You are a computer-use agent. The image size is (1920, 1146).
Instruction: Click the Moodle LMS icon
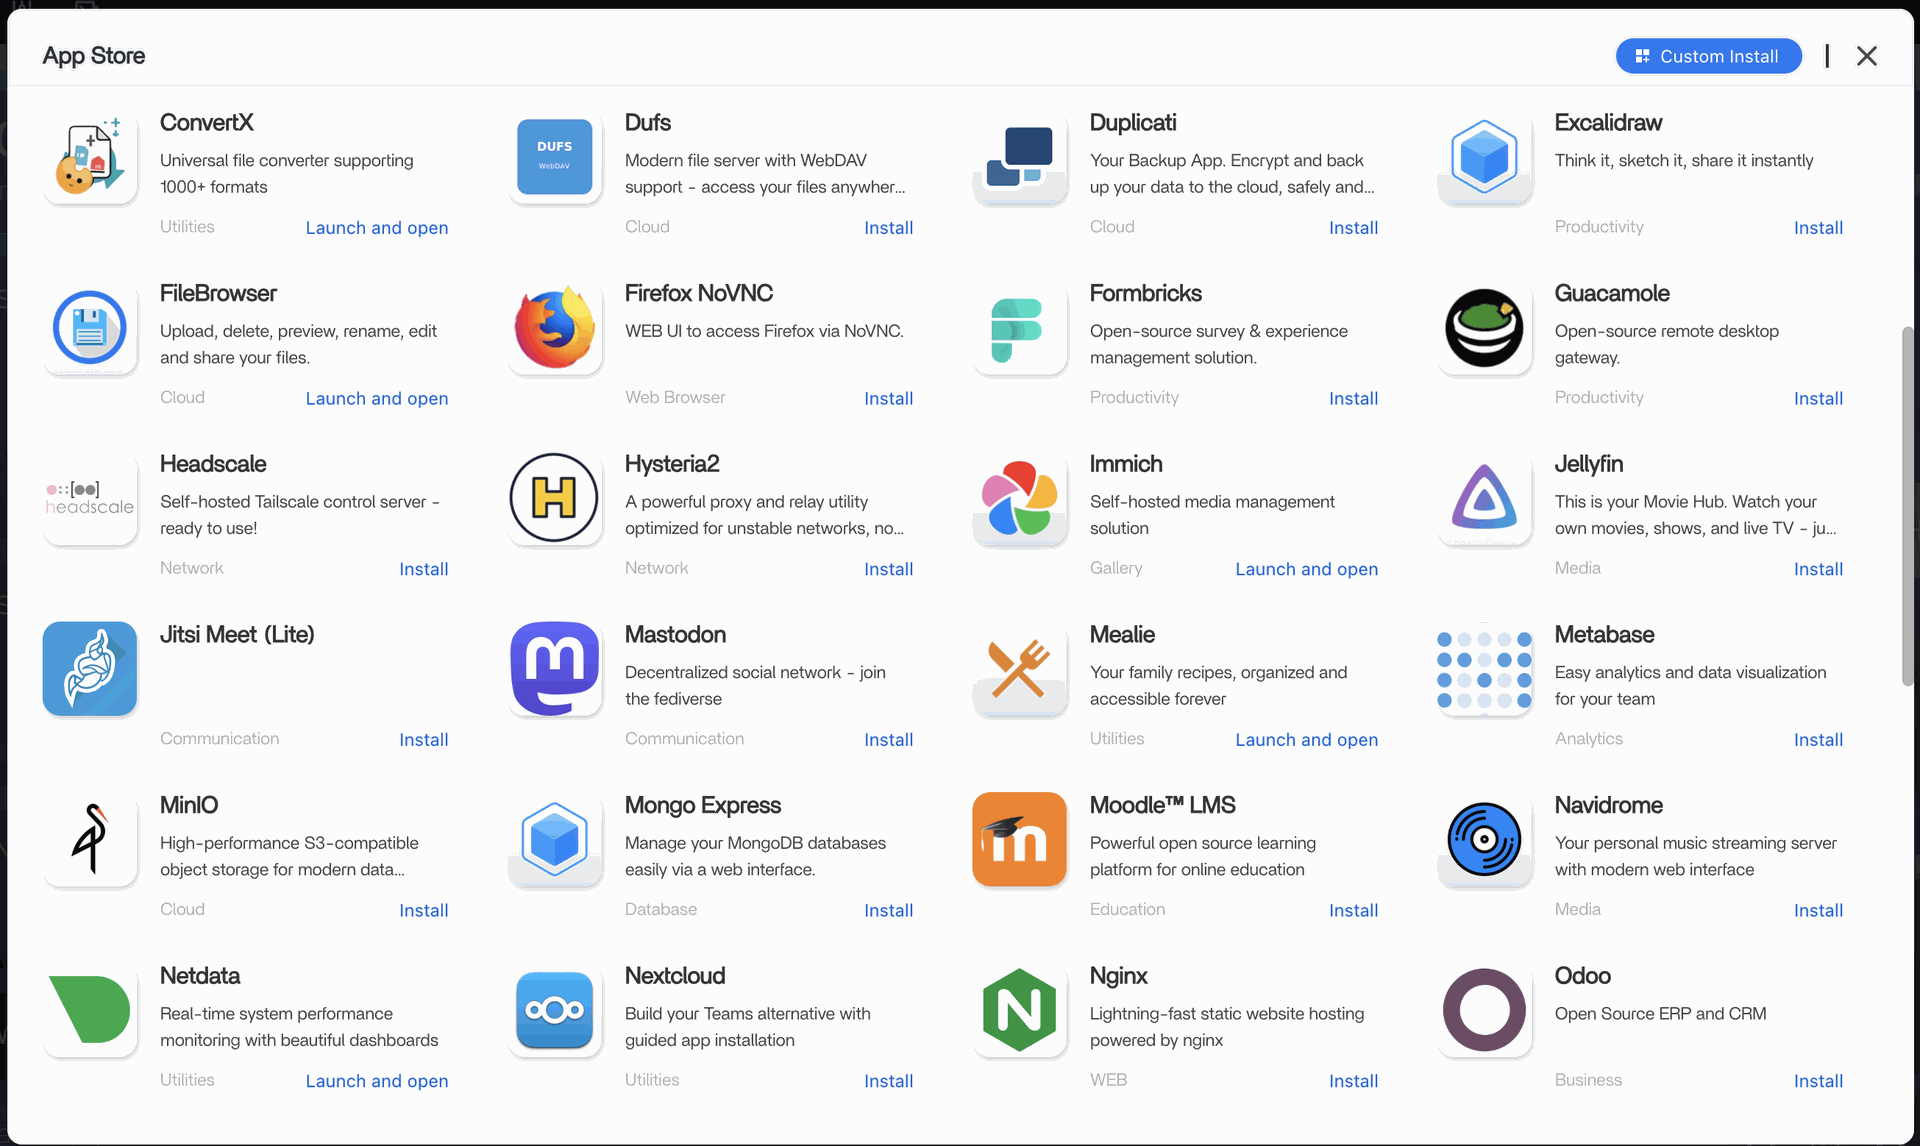tap(1019, 840)
